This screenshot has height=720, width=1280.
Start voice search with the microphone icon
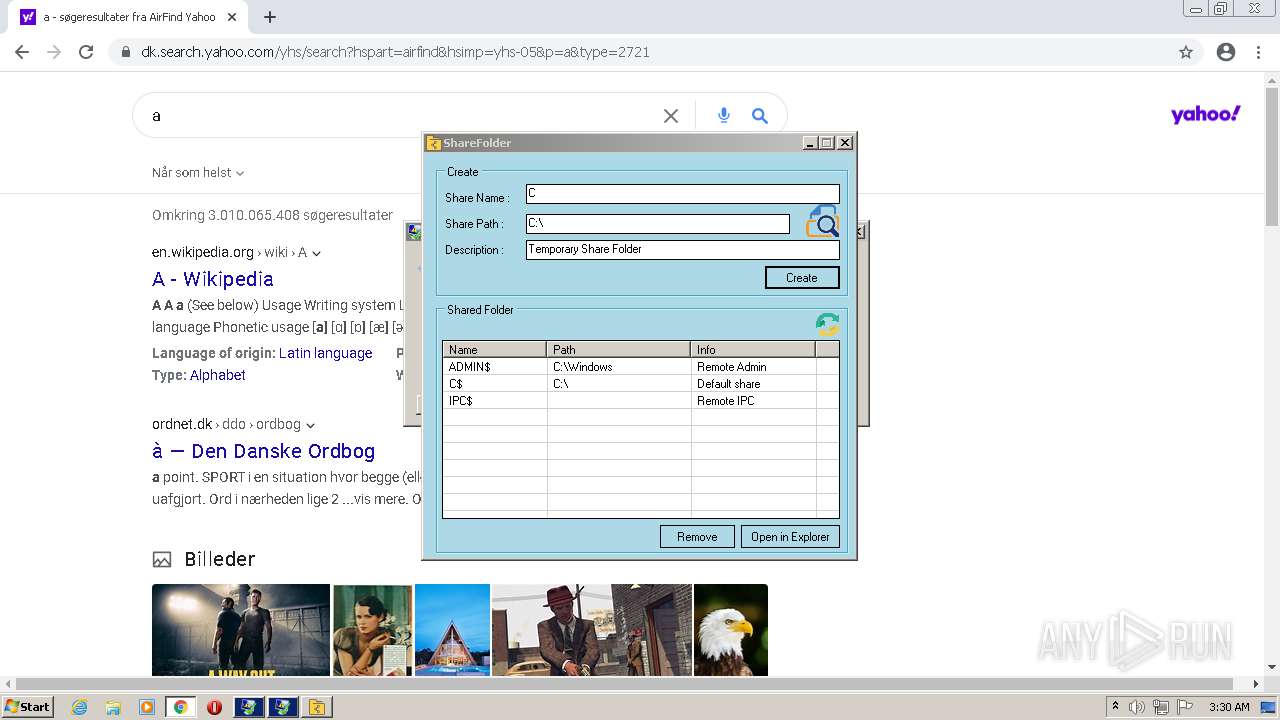tap(724, 116)
